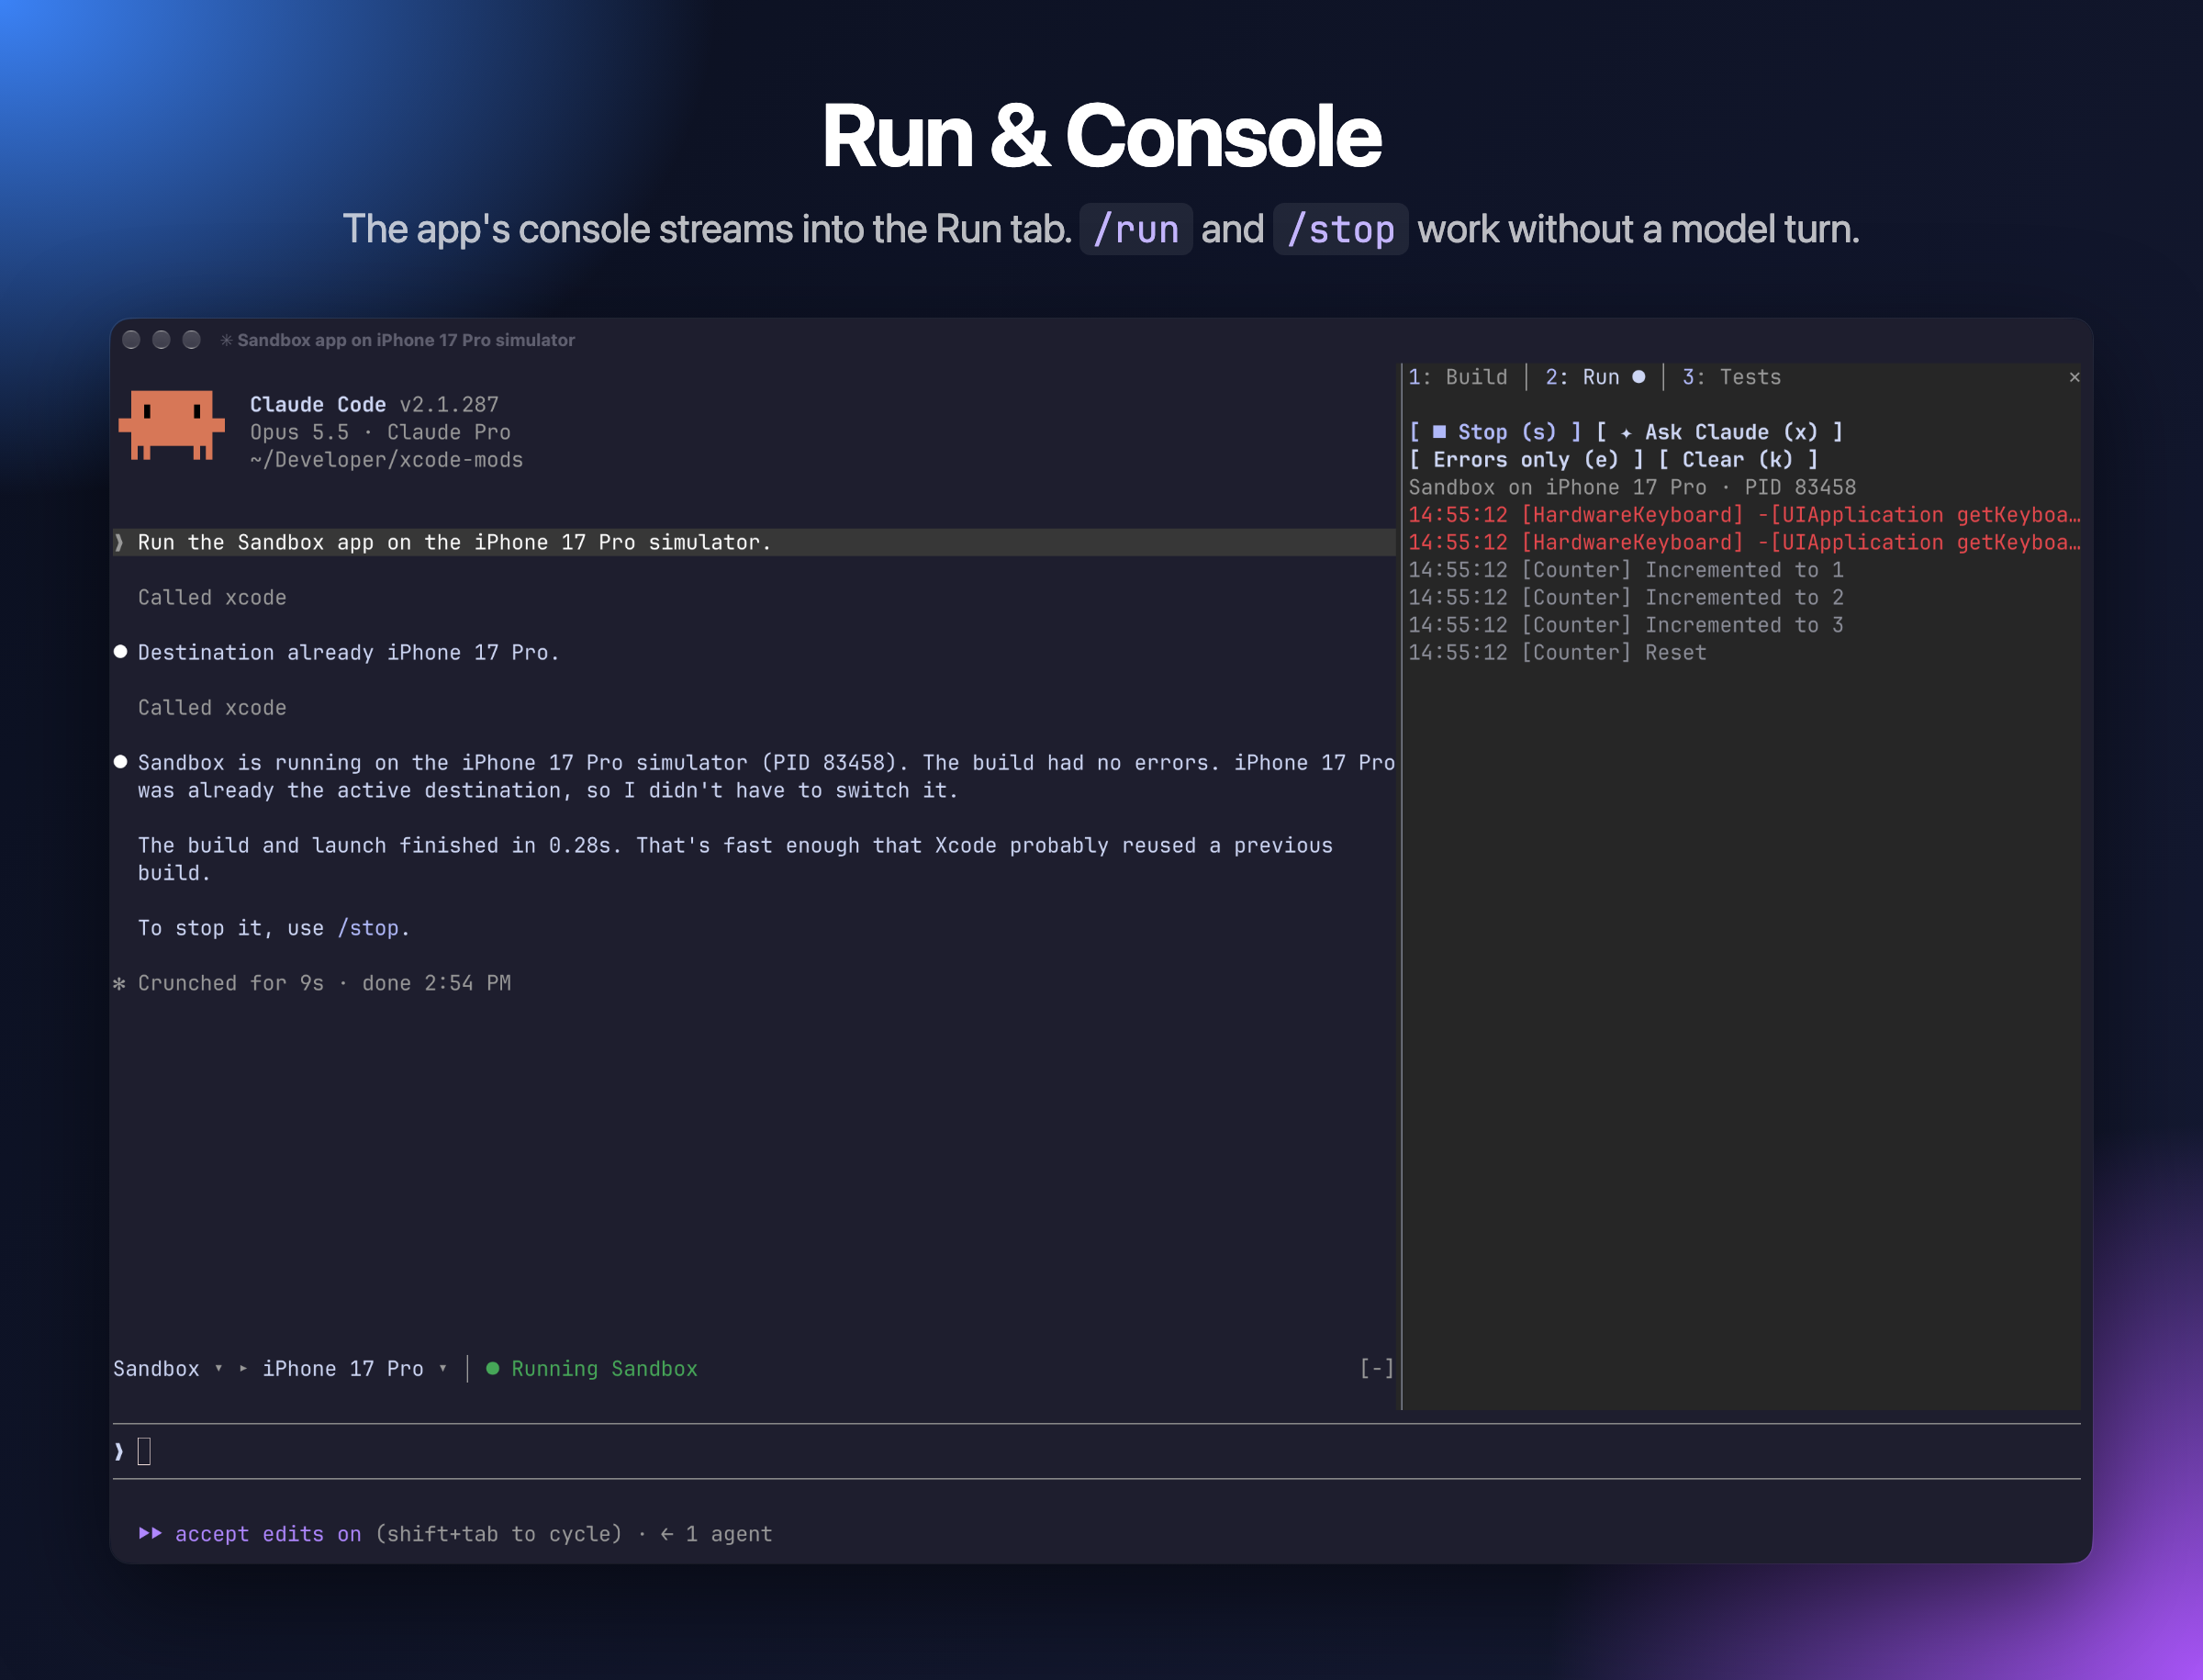Close the side panel with the x icon

[2074, 377]
